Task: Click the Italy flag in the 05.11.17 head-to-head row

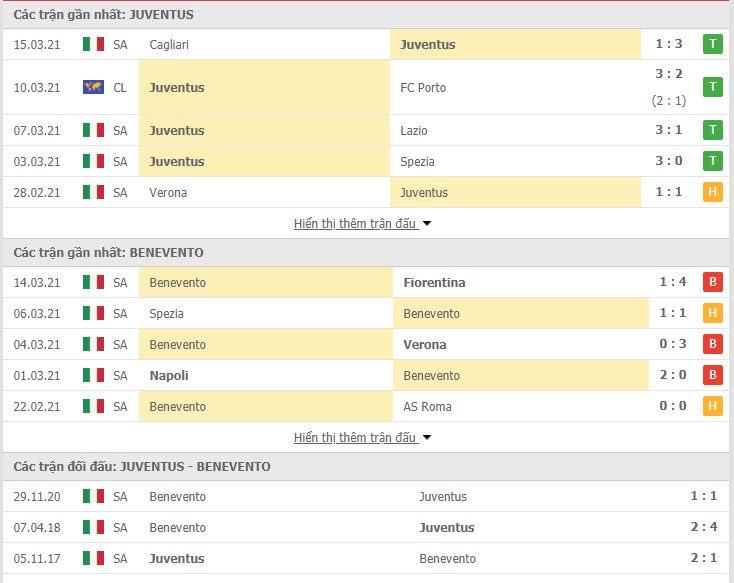Action: [93, 558]
